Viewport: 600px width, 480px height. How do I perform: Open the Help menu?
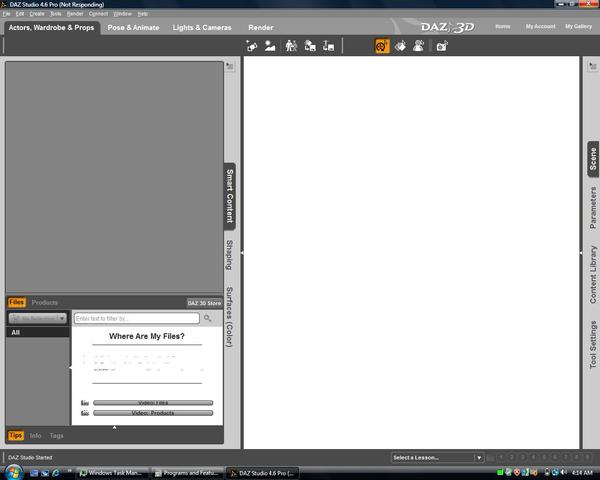click(143, 14)
